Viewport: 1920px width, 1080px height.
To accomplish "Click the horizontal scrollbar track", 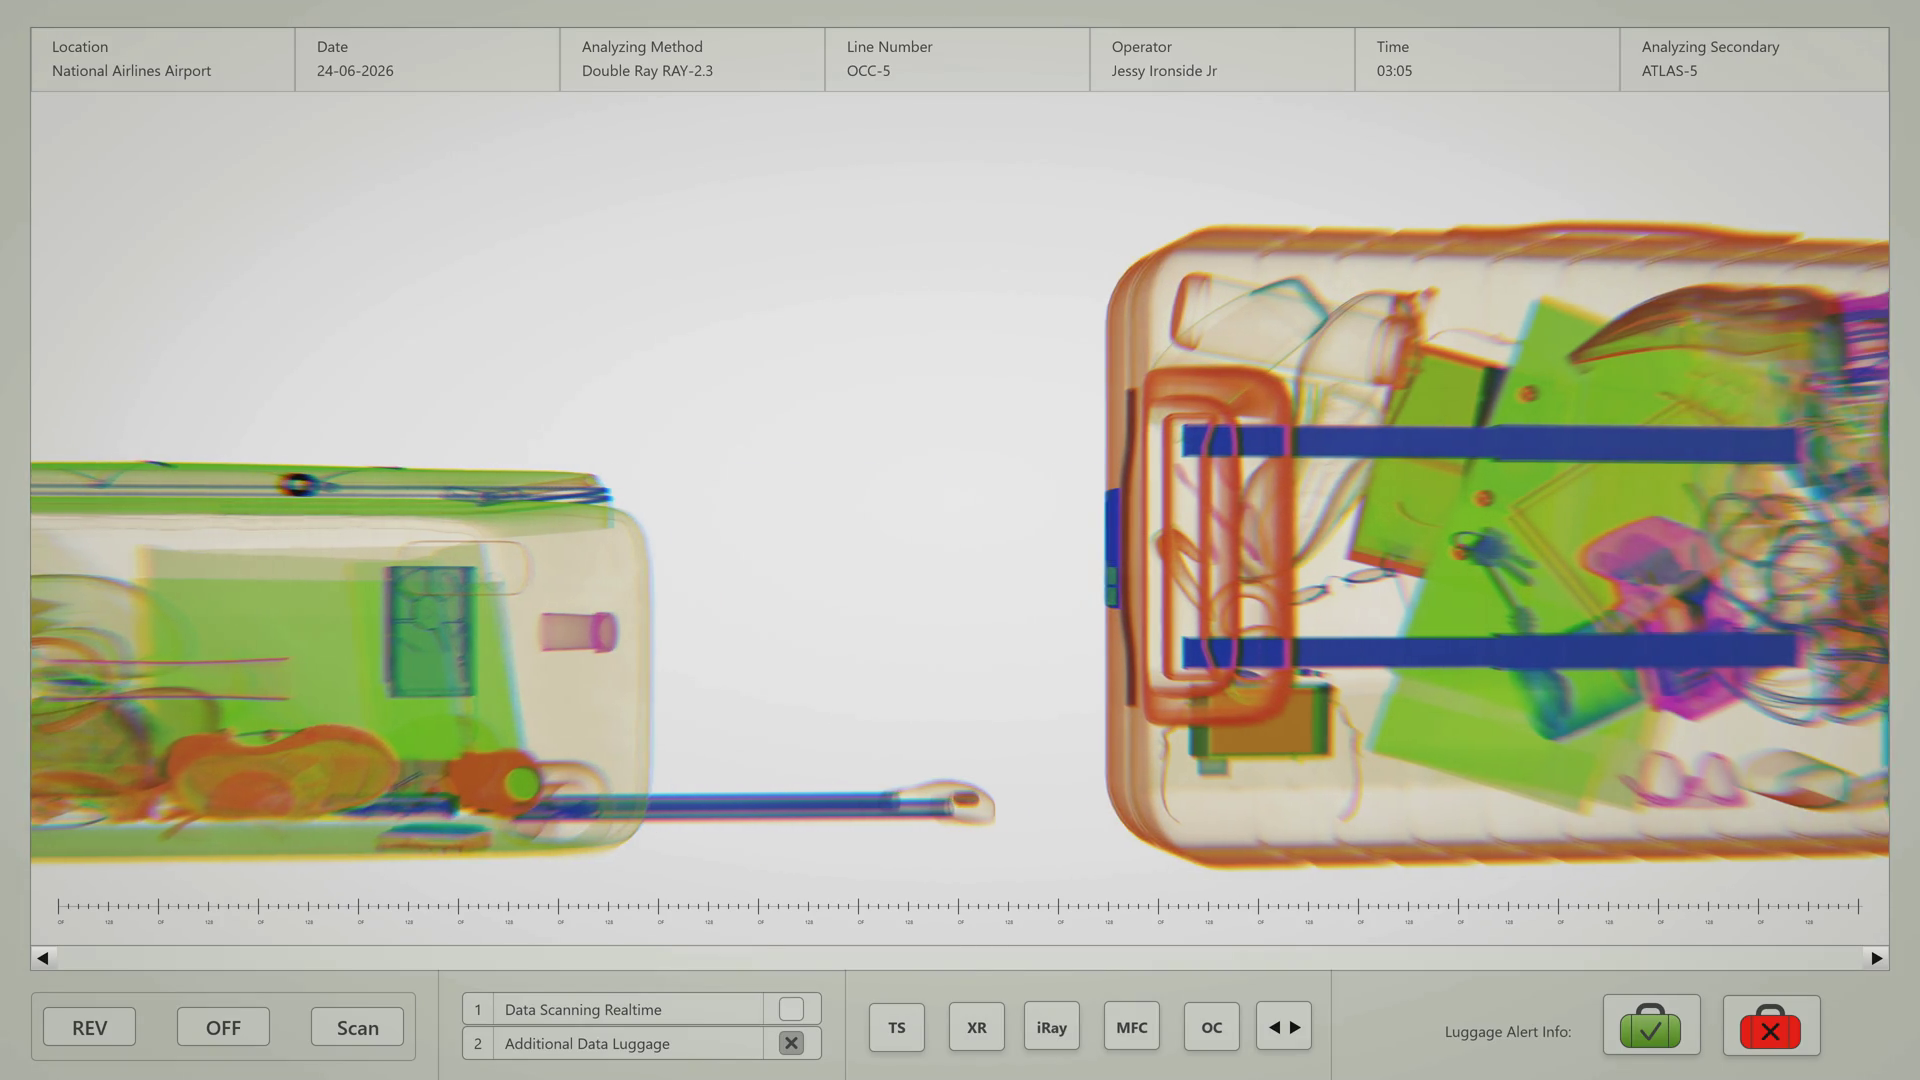I will click(x=960, y=958).
